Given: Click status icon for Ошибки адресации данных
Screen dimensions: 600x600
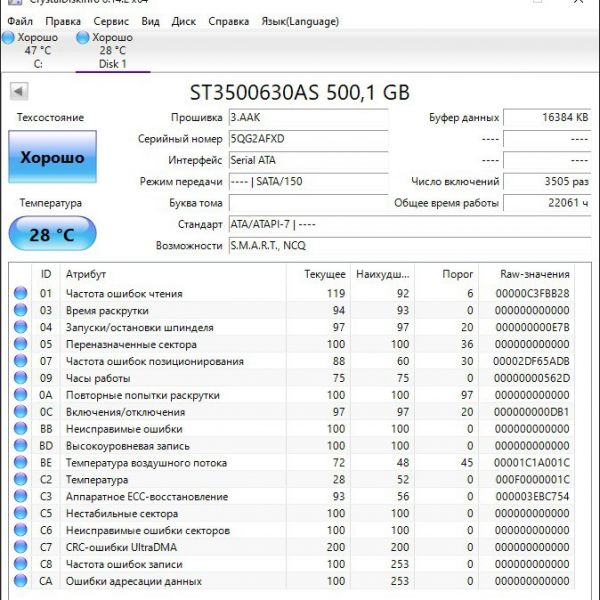Looking at the screenshot, I should coord(20,581).
